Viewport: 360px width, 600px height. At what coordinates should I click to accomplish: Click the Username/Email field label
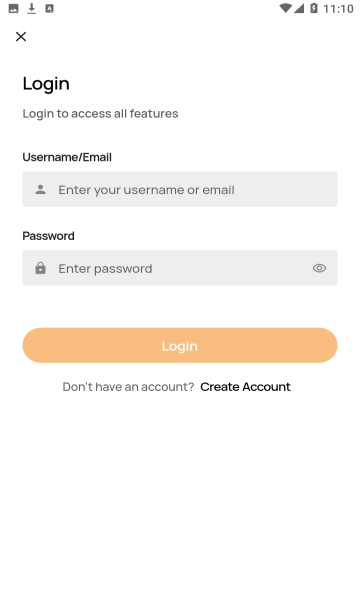click(x=67, y=157)
